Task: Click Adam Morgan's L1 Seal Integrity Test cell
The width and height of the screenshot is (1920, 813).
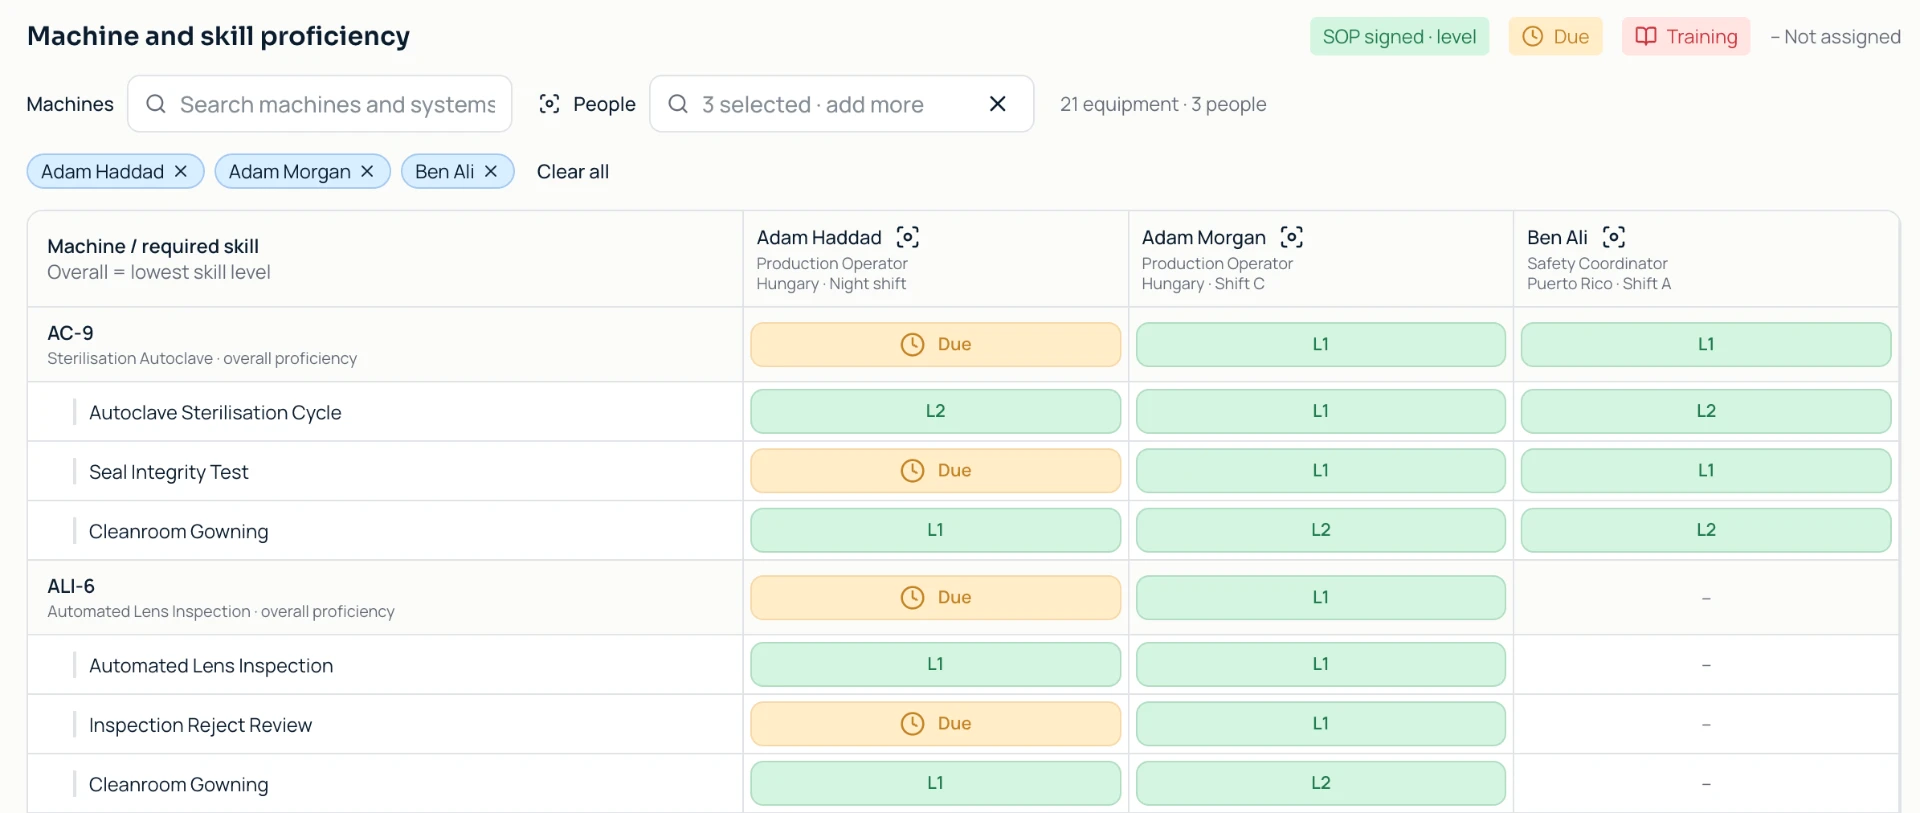Action: pos(1321,471)
